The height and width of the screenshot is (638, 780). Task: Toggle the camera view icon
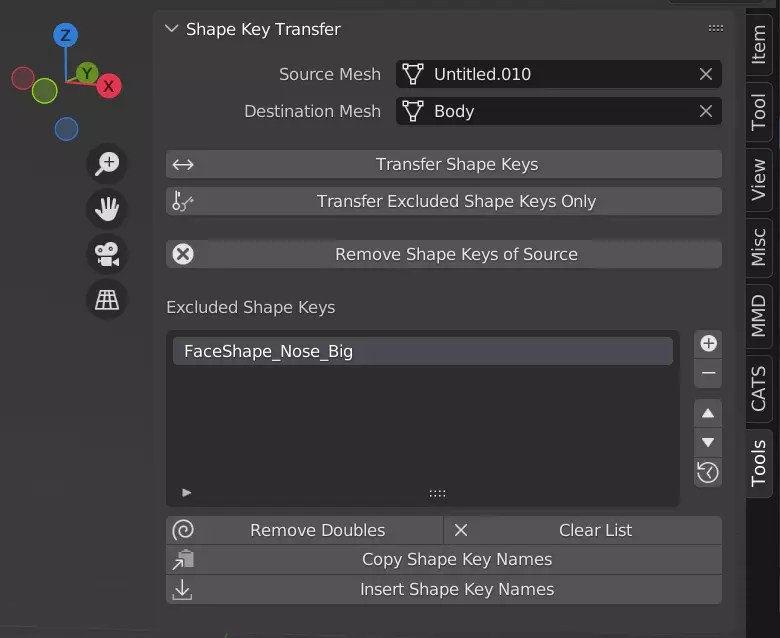tap(107, 254)
